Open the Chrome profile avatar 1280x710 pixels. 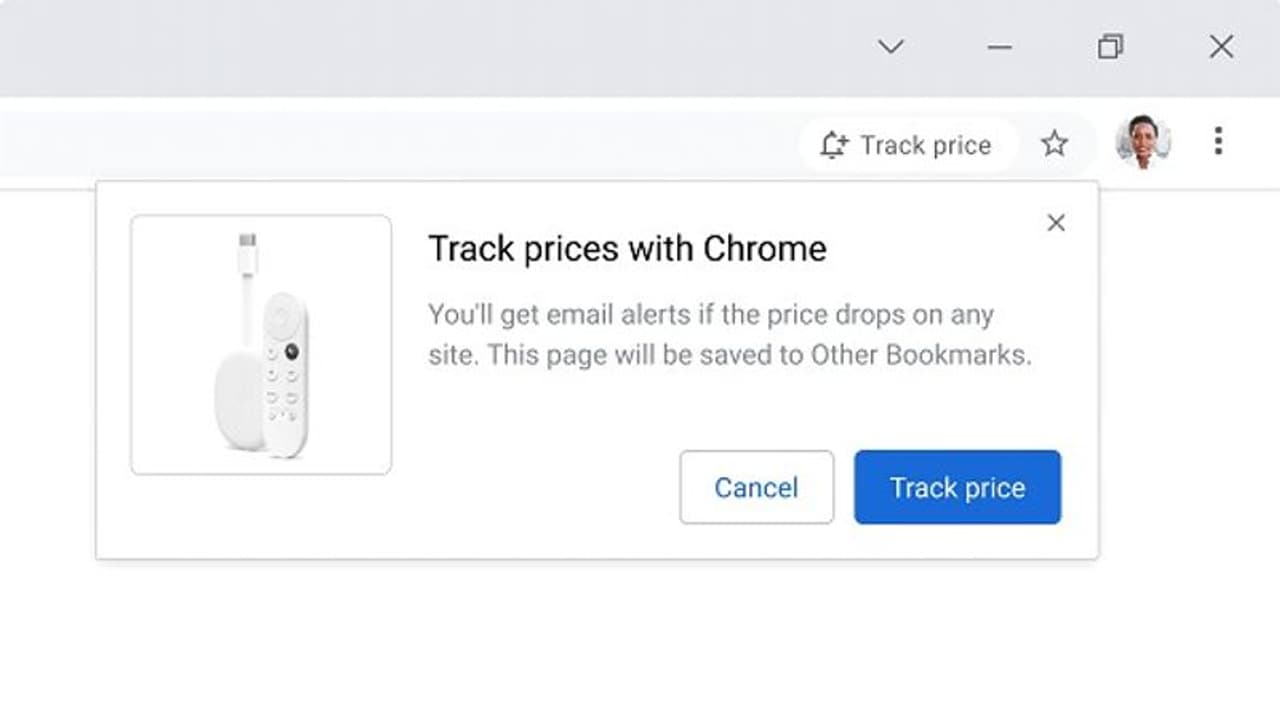pos(1143,142)
